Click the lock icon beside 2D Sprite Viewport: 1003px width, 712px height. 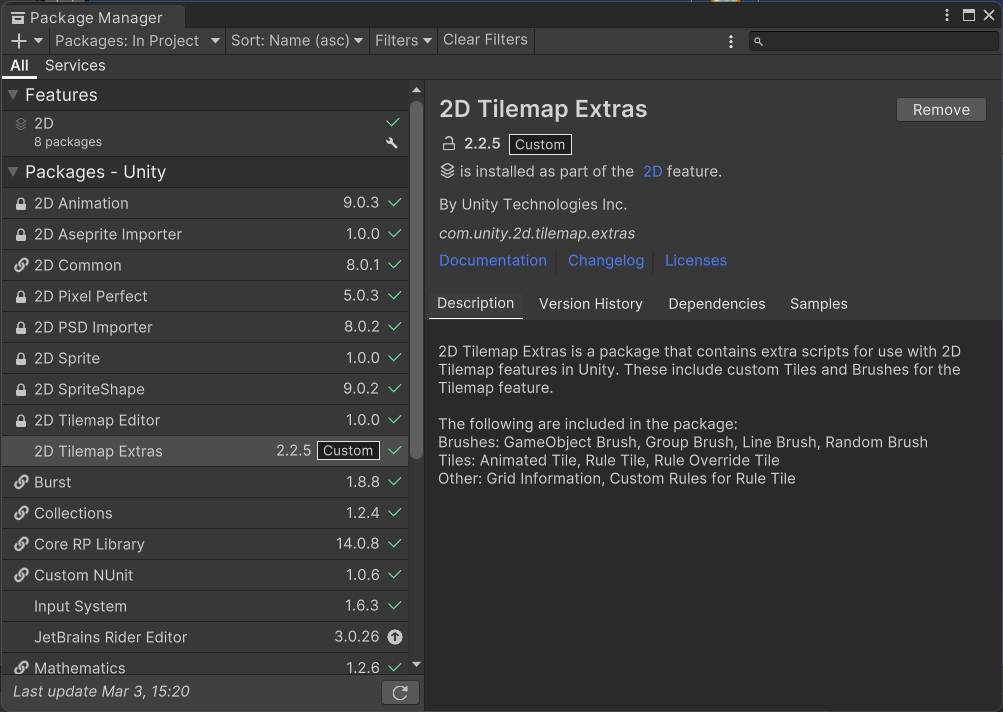point(21,359)
